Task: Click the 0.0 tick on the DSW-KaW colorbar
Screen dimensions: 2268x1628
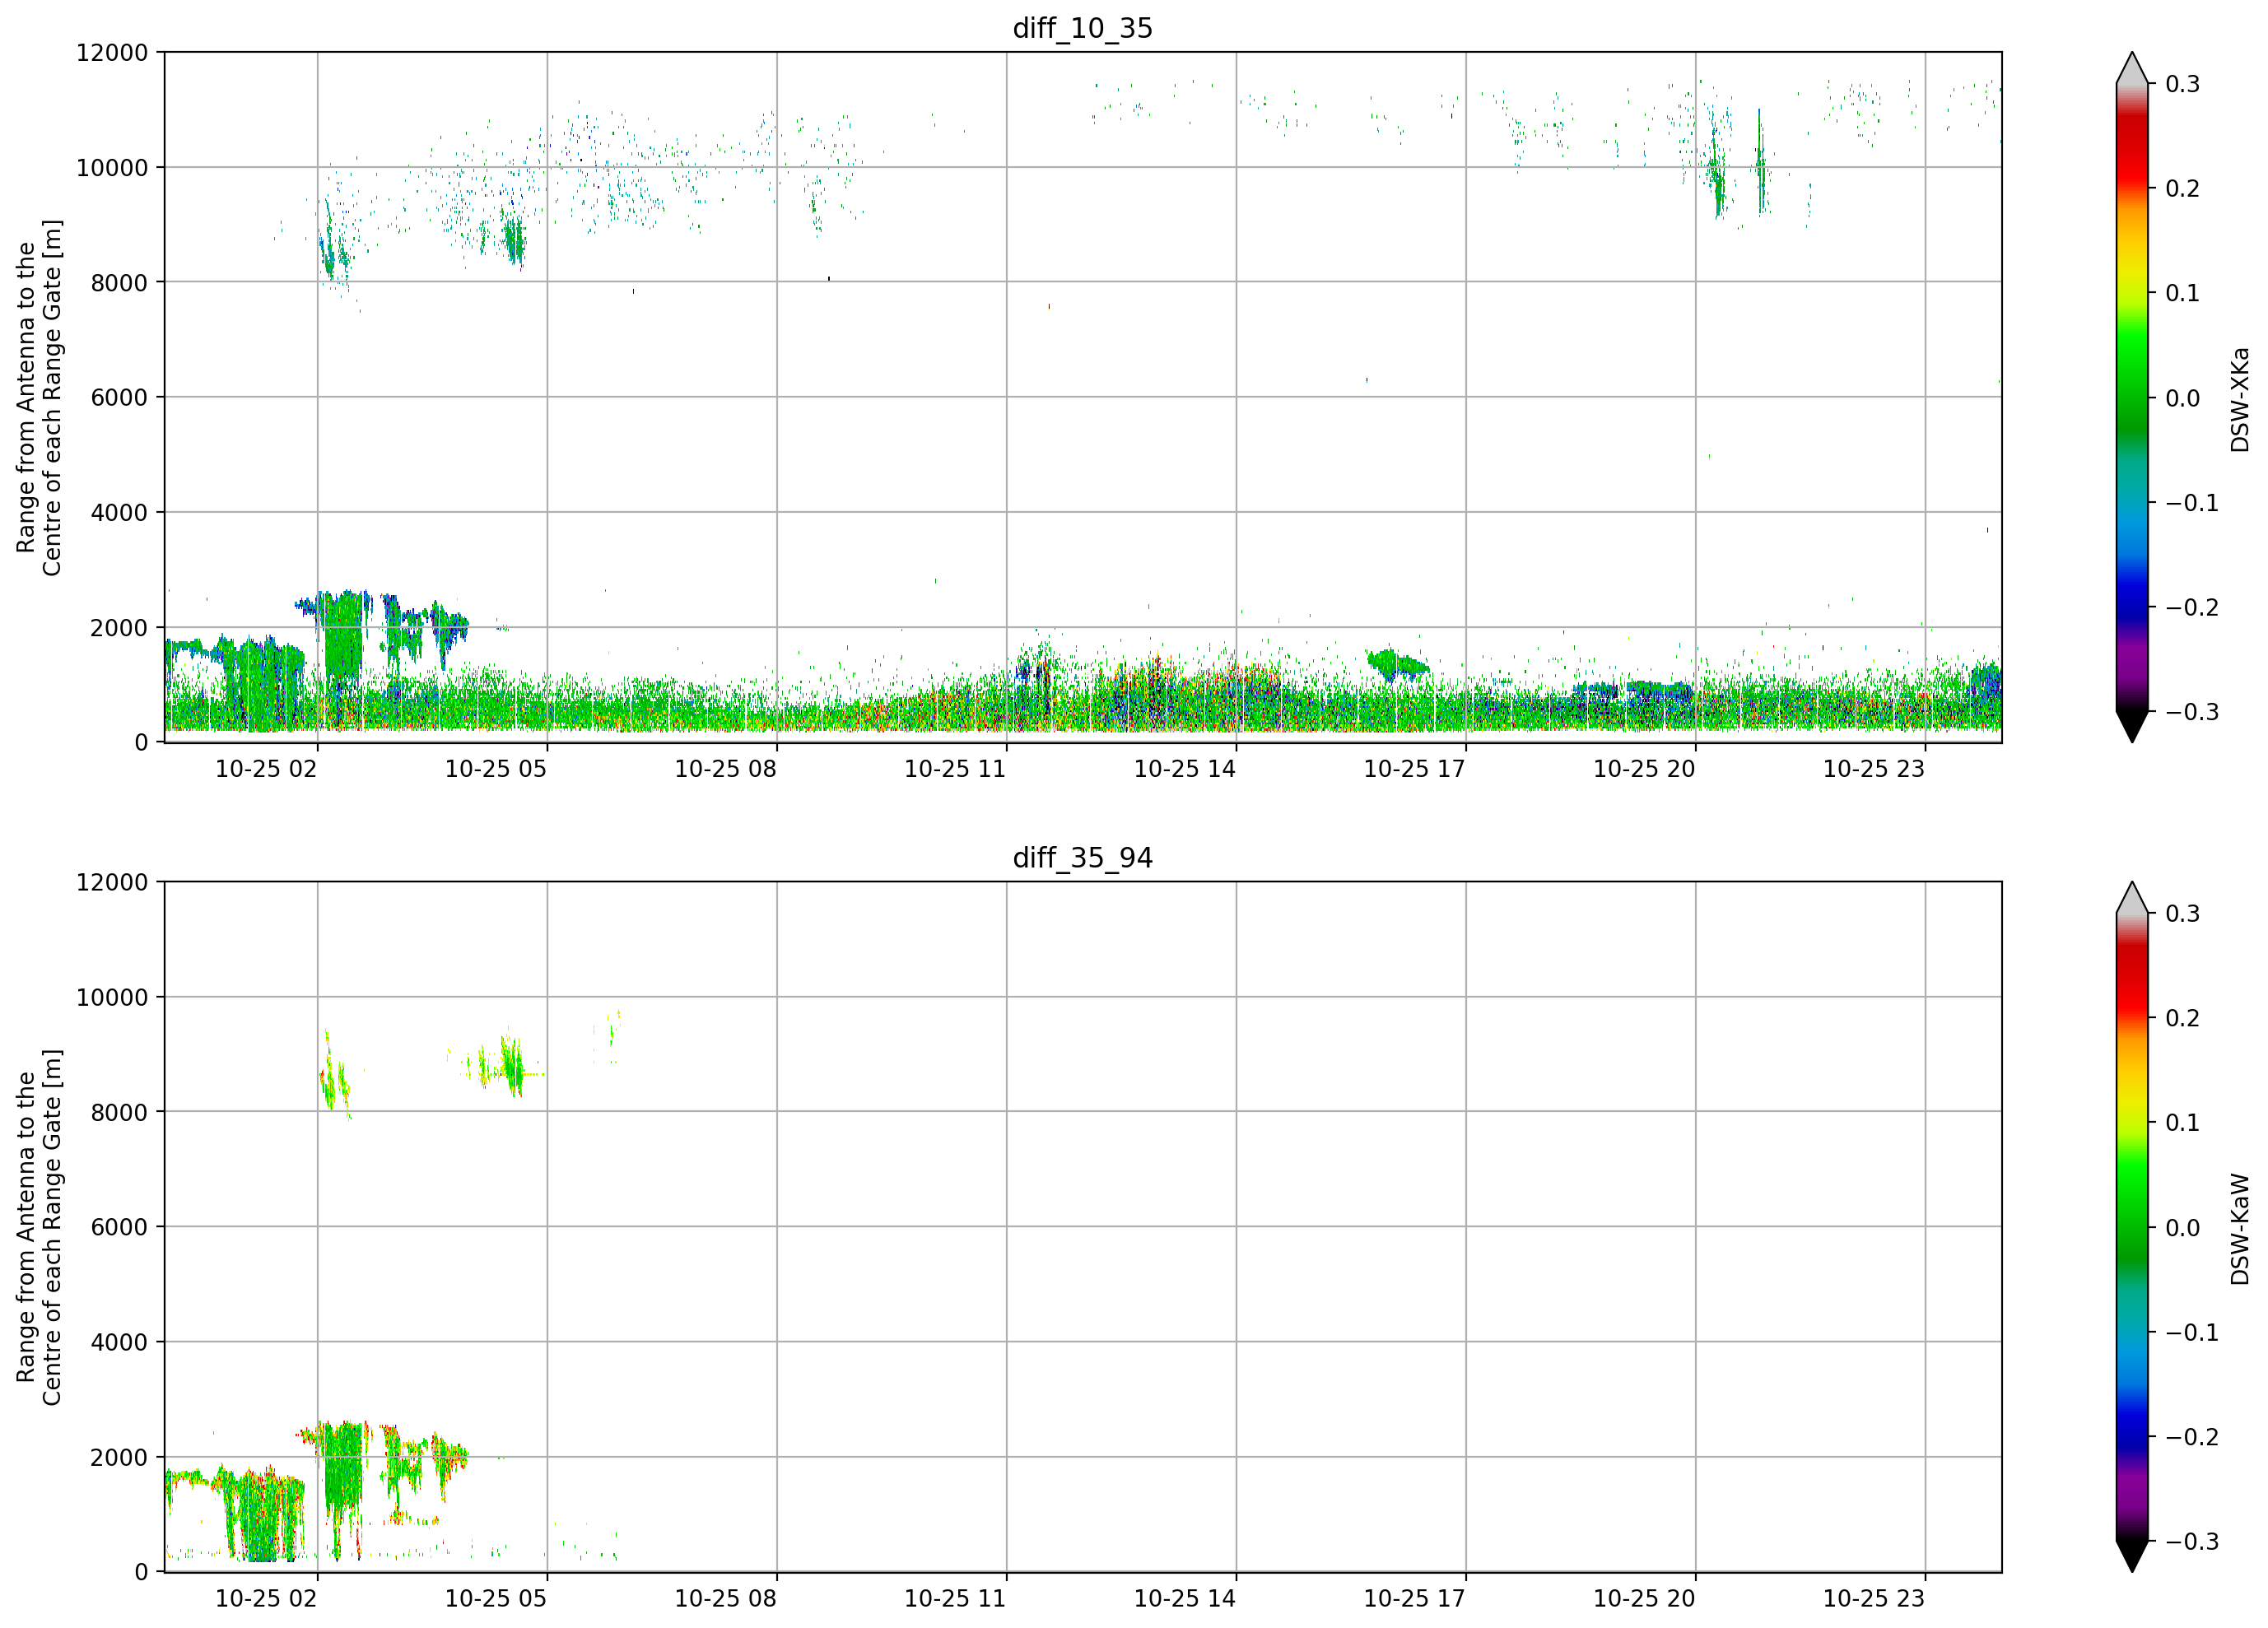Action: click(2183, 1228)
